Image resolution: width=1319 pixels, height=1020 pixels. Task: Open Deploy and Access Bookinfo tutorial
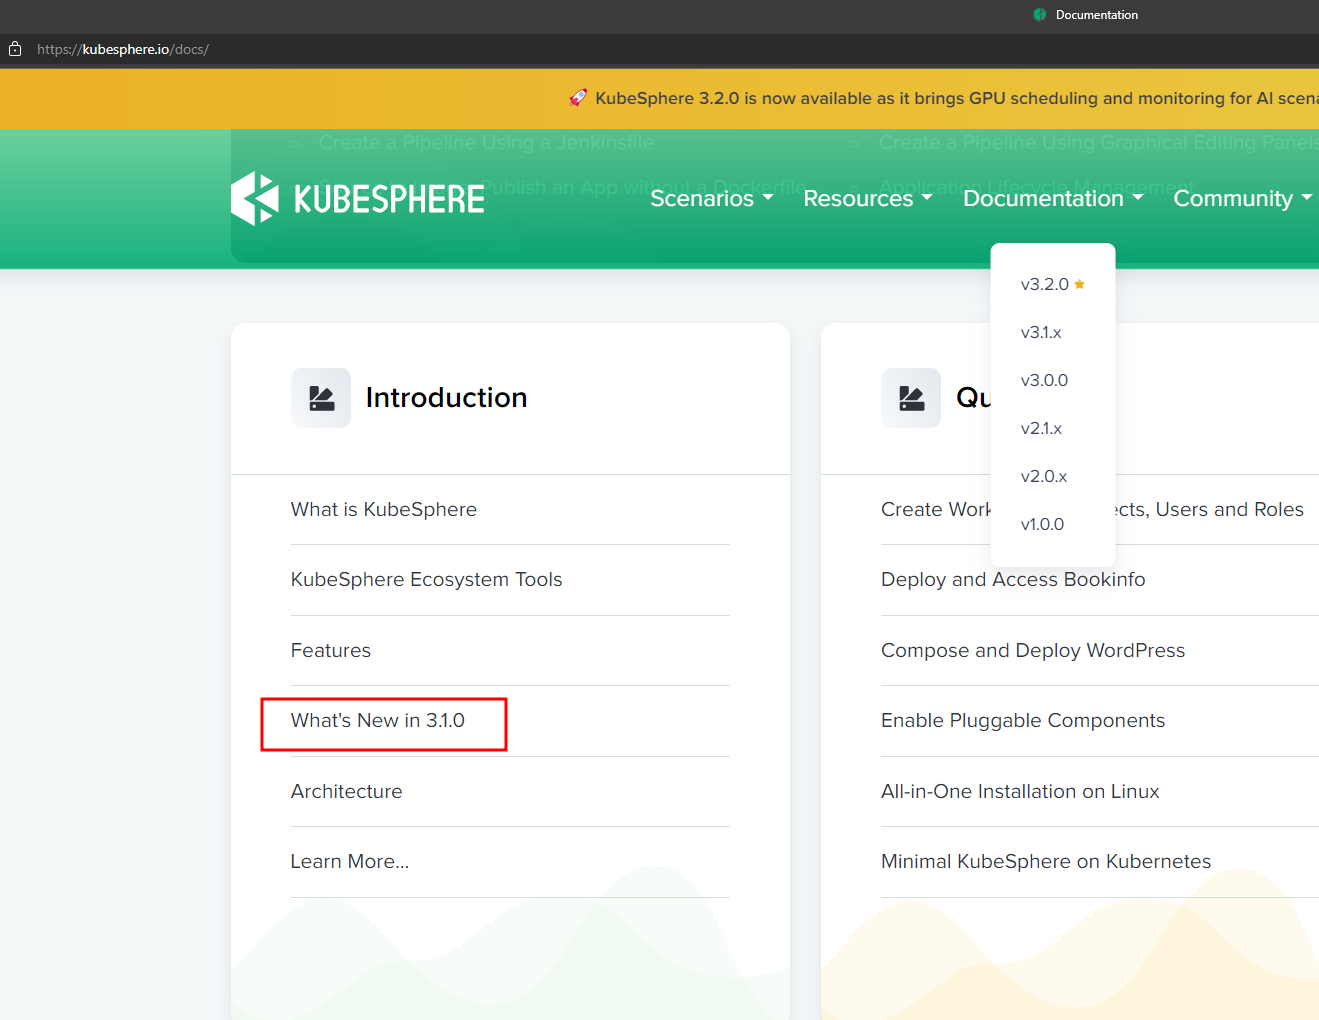[1013, 579]
